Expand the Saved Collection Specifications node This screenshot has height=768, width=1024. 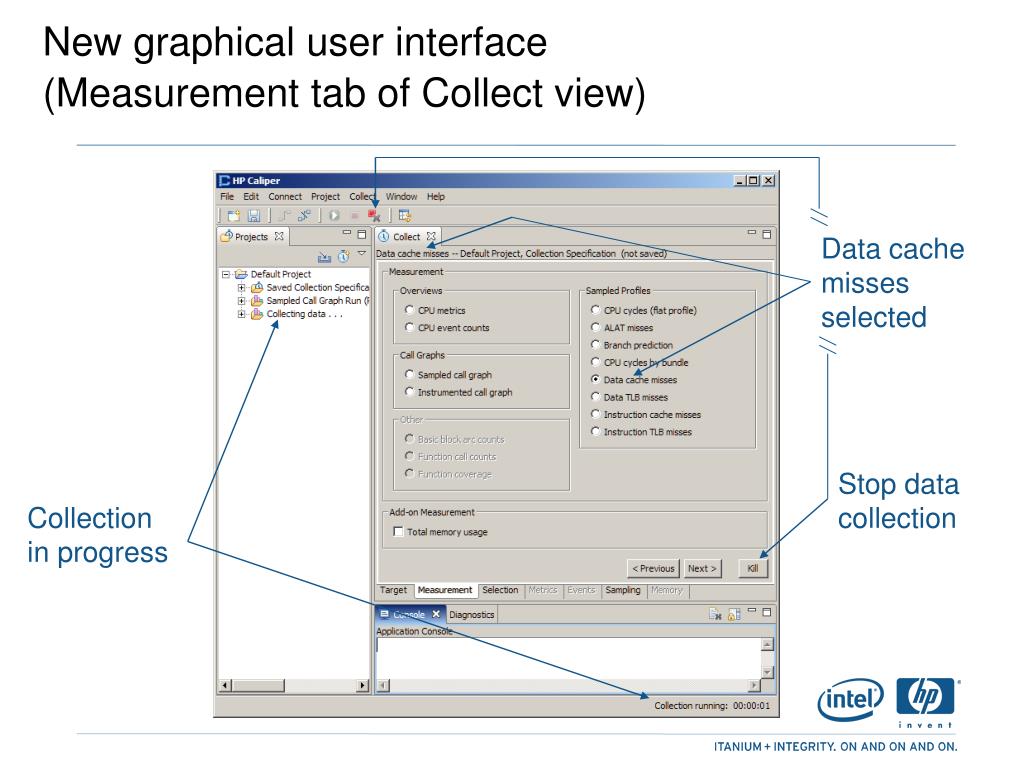click(x=242, y=287)
